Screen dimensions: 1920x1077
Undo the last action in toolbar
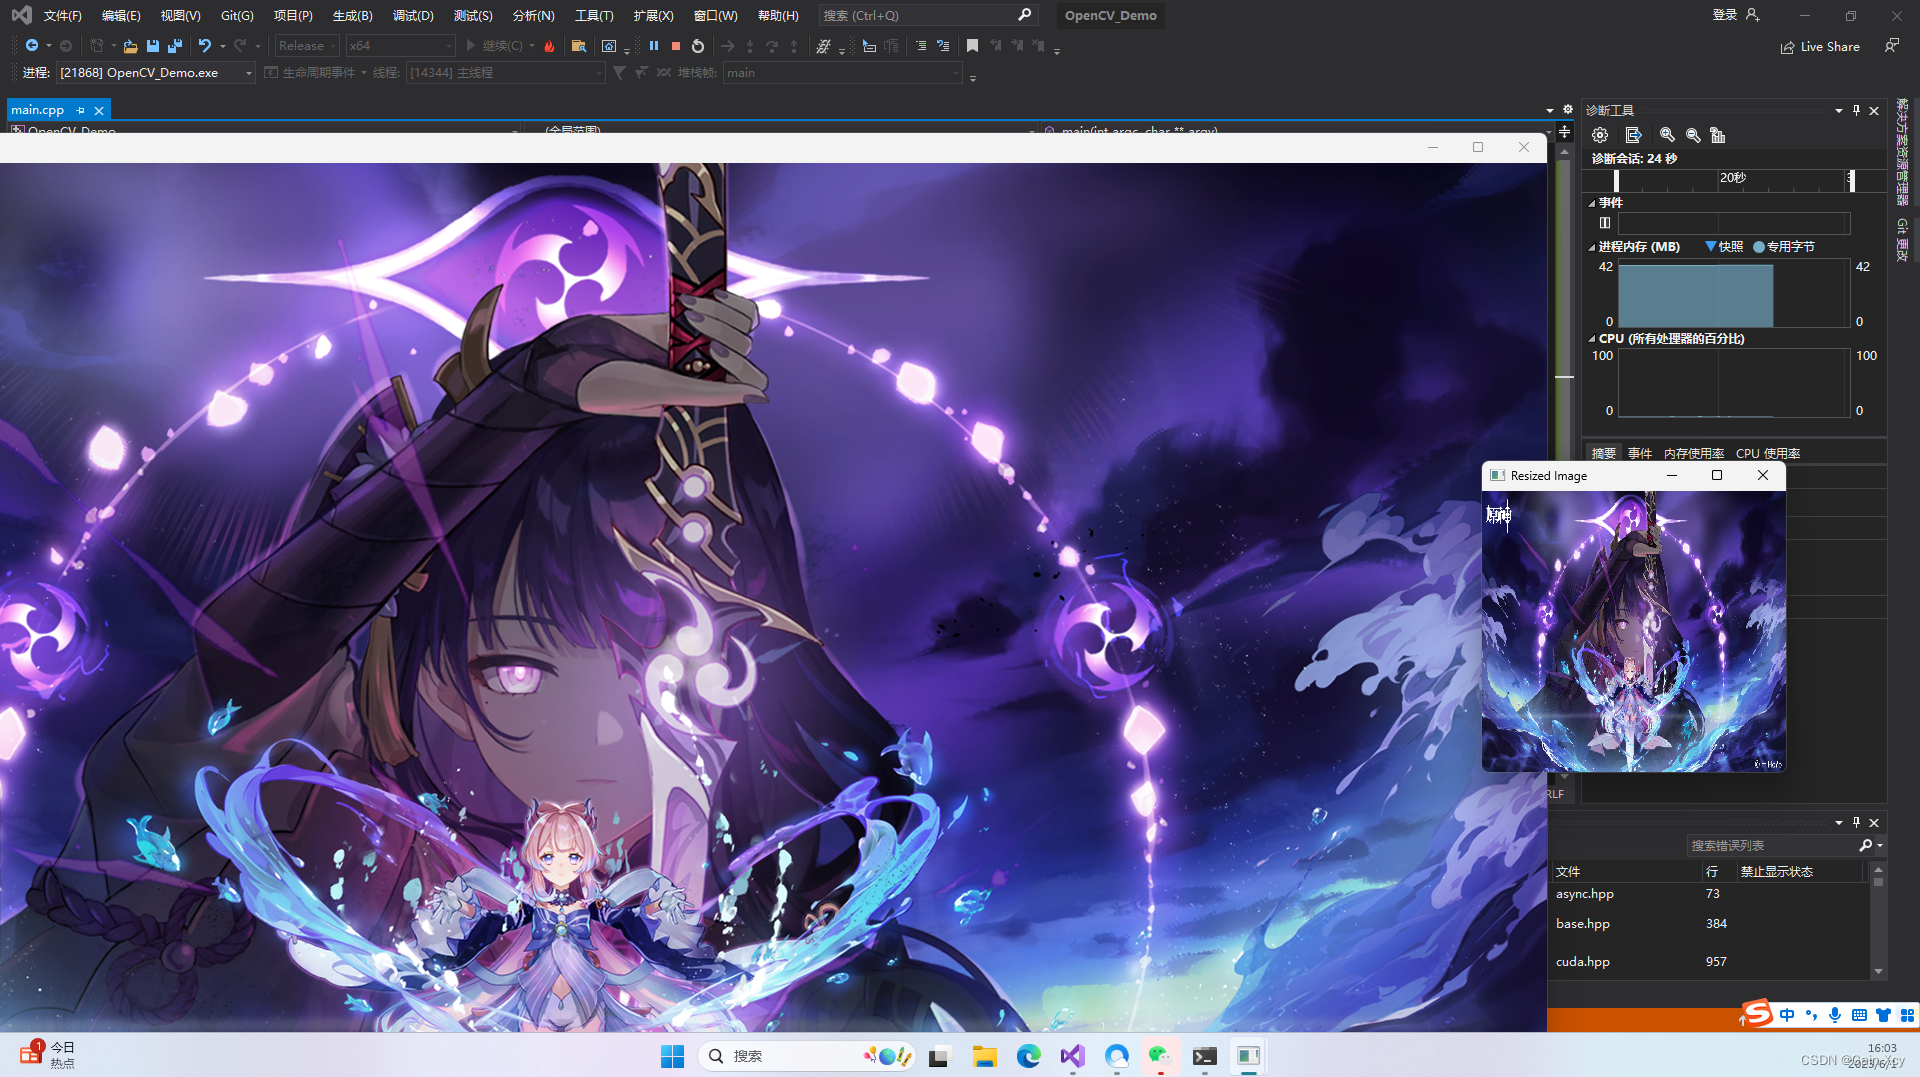204,46
